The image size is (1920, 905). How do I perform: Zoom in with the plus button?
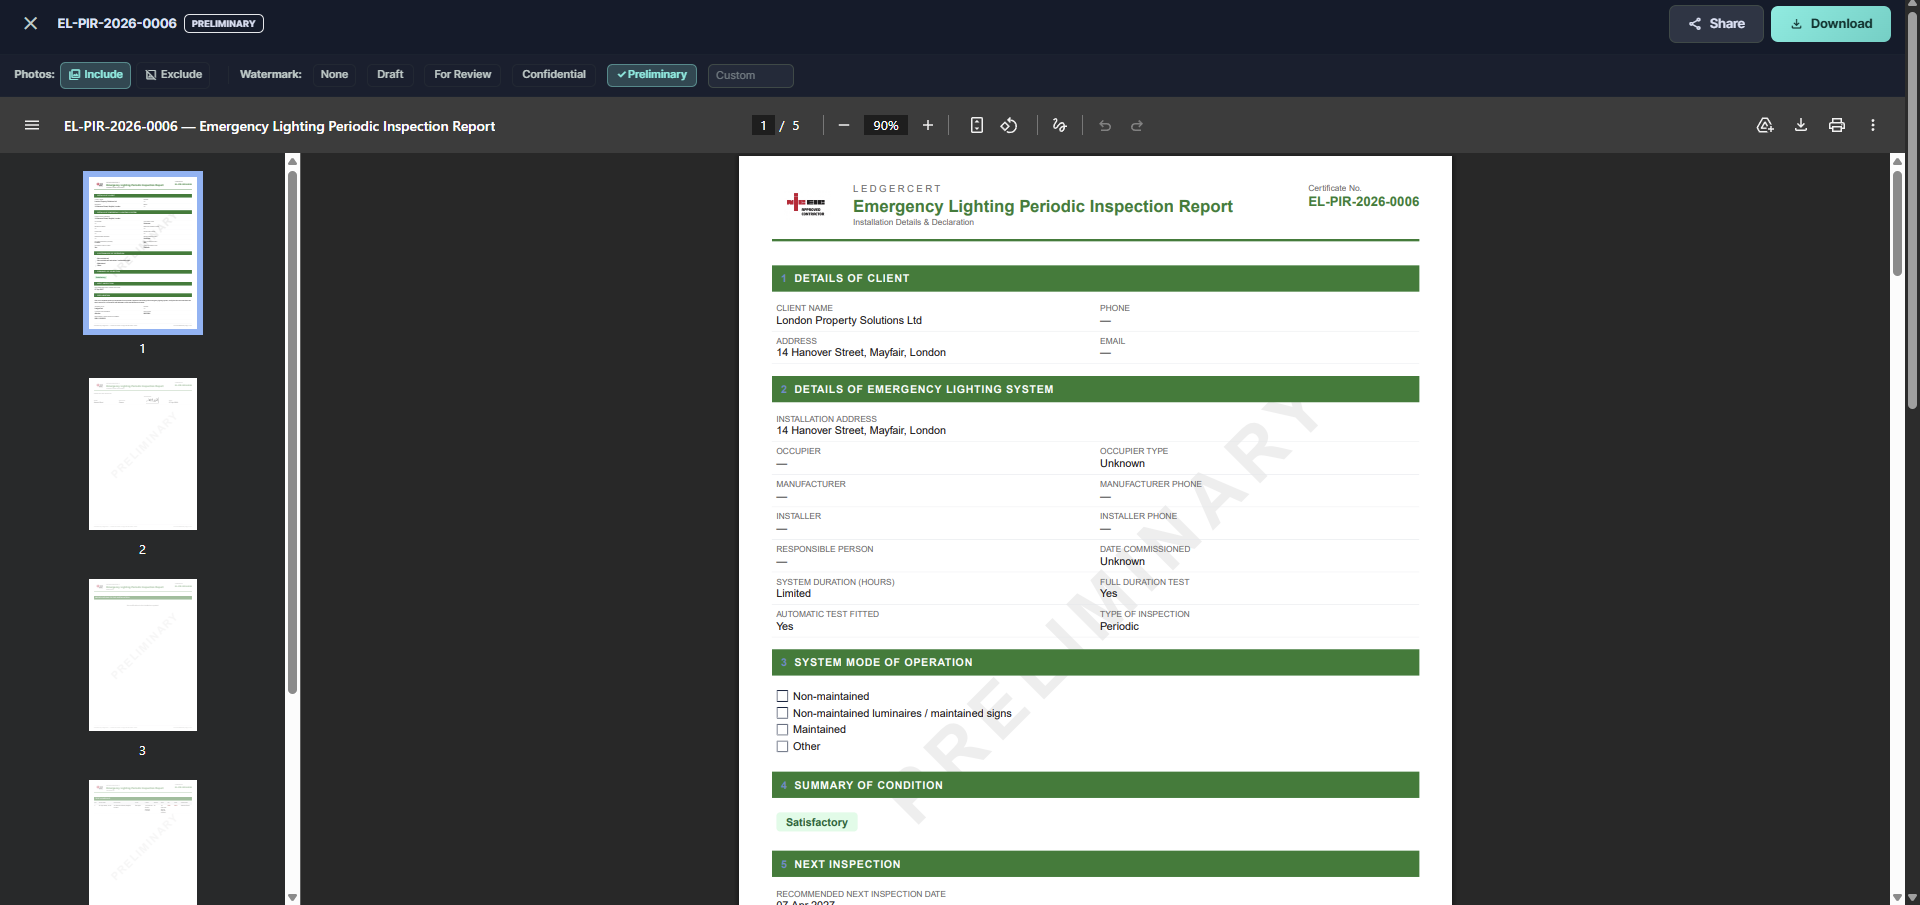click(x=927, y=125)
